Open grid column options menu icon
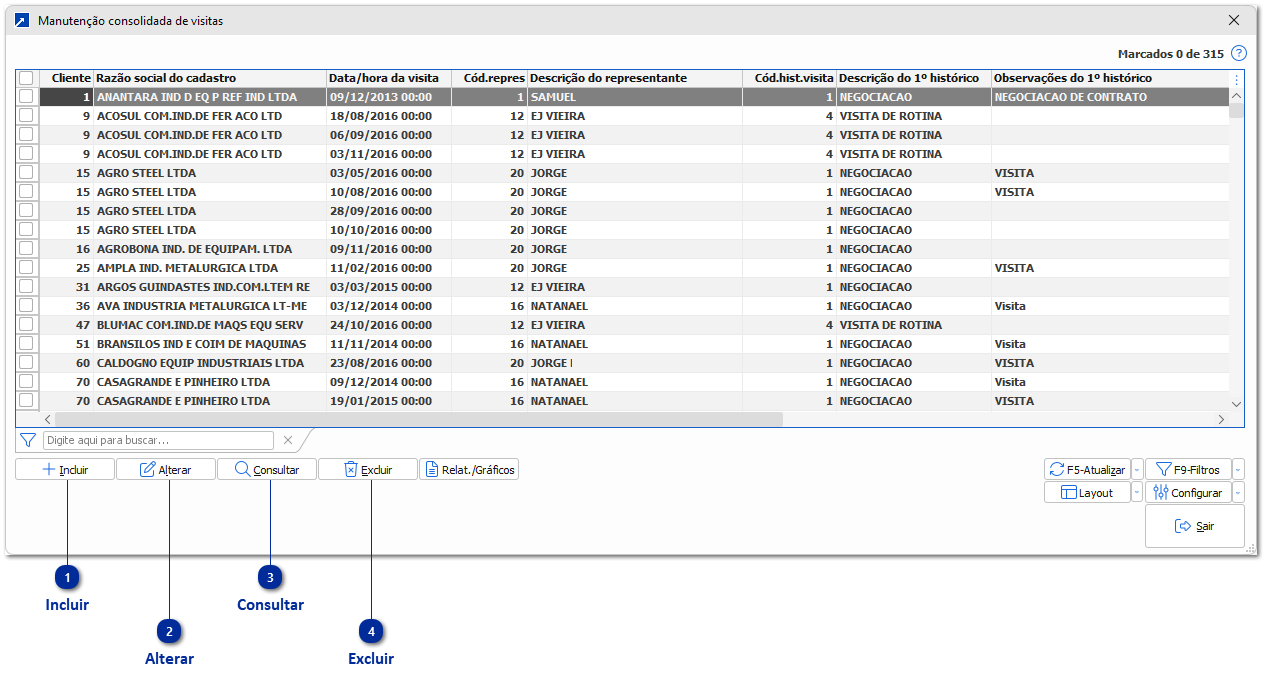 tap(1236, 79)
